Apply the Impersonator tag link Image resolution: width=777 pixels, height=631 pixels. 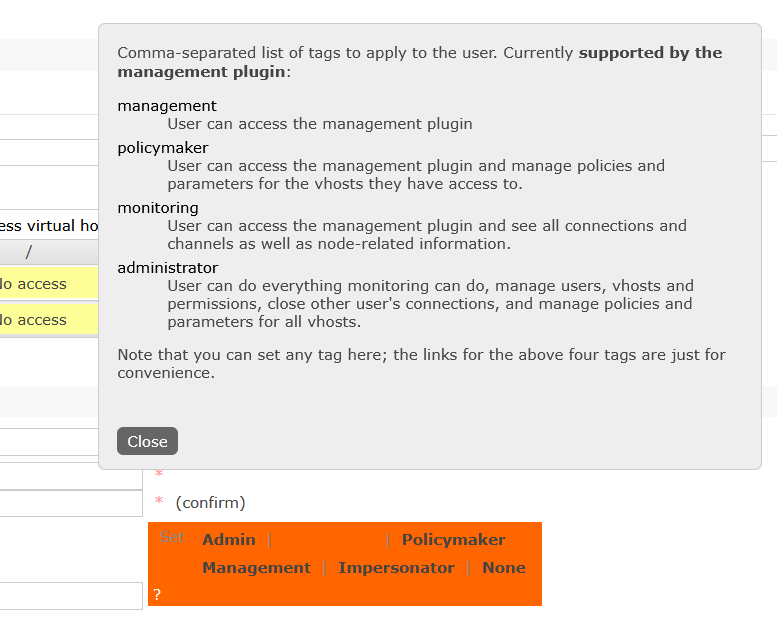tap(396, 568)
